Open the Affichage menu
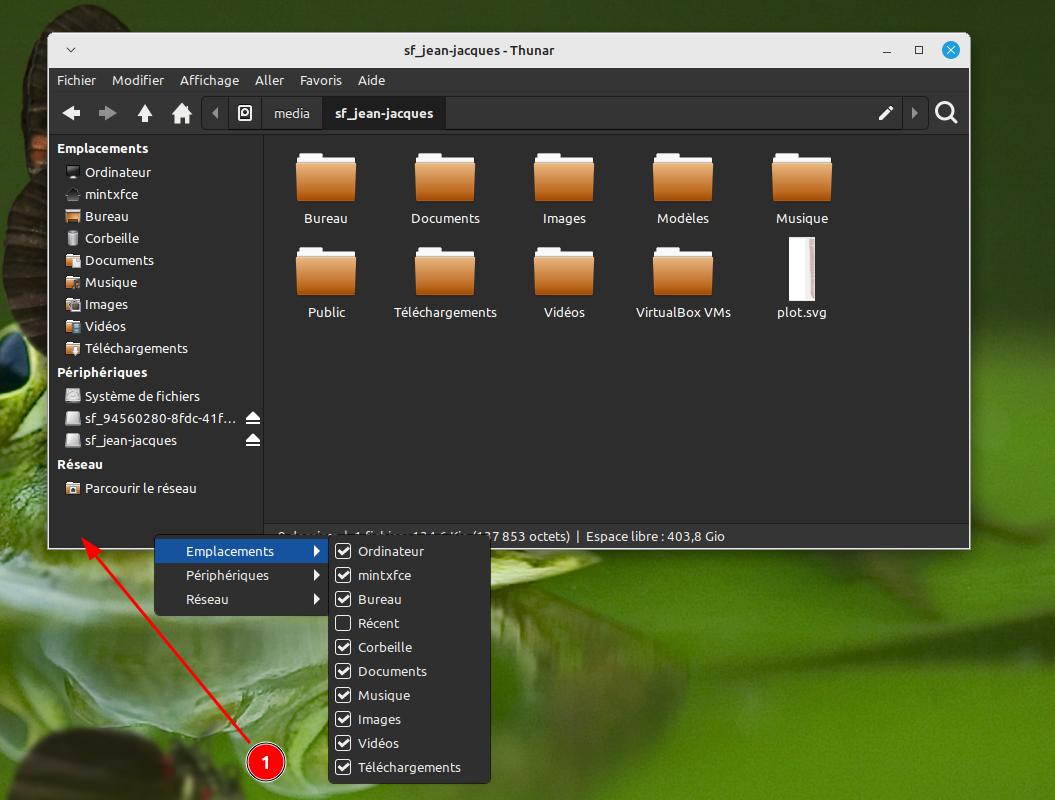Viewport: 1055px width, 800px height. tap(209, 80)
